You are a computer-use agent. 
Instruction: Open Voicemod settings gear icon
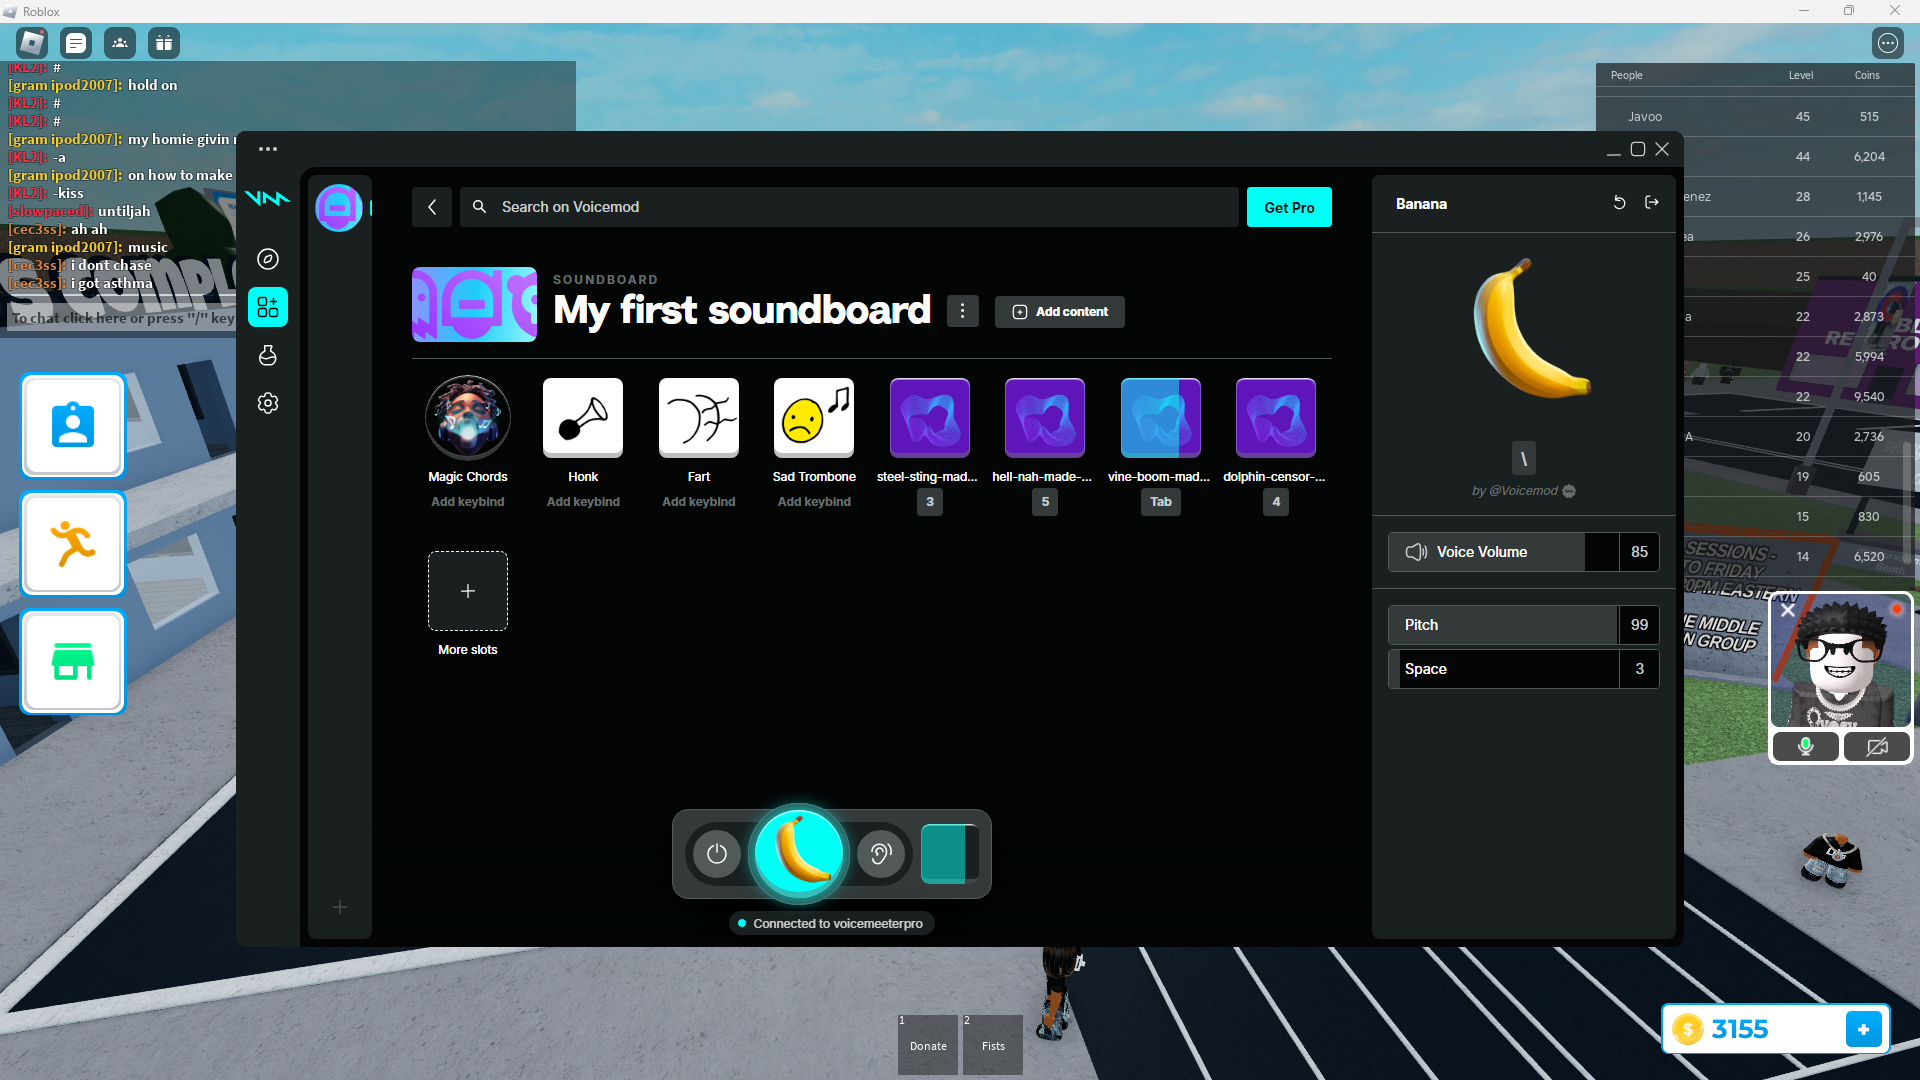[x=268, y=403]
